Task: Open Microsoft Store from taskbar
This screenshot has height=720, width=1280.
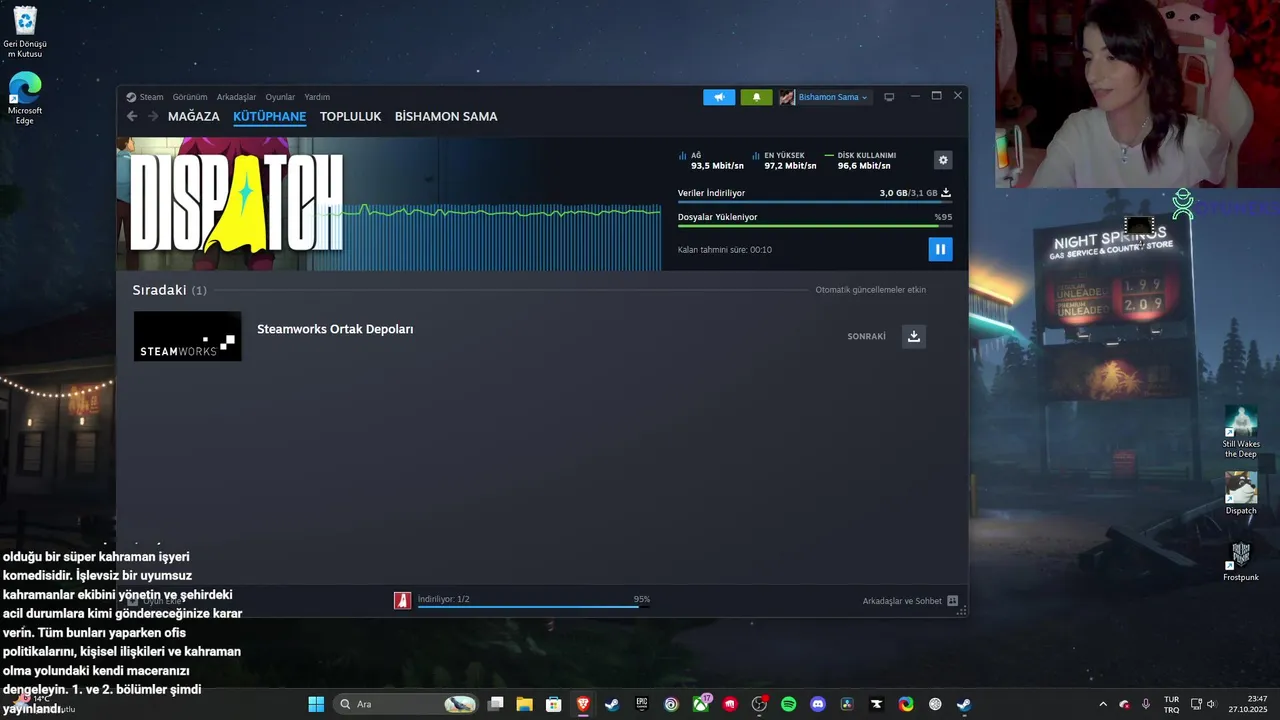Action: pyautogui.click(x=553, y=704)
